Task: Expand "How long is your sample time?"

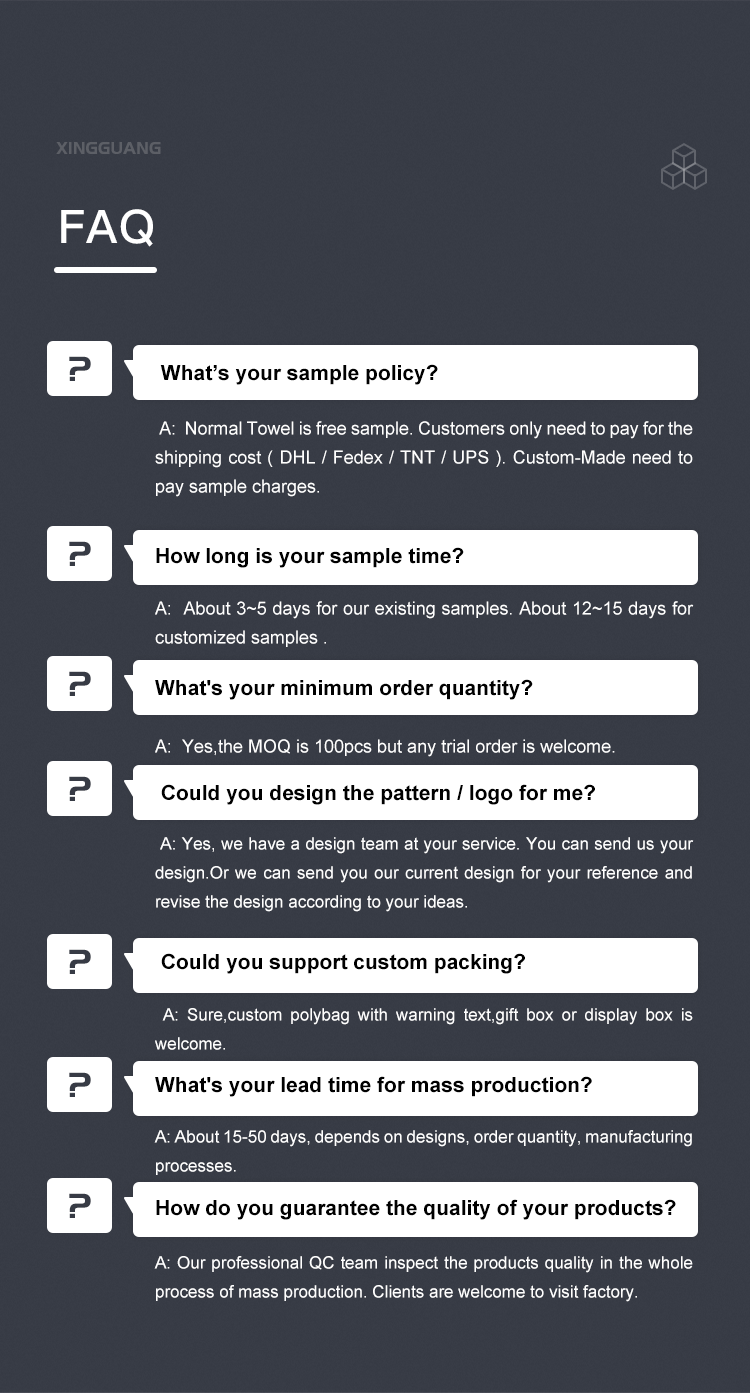Action: pos(415,557)
